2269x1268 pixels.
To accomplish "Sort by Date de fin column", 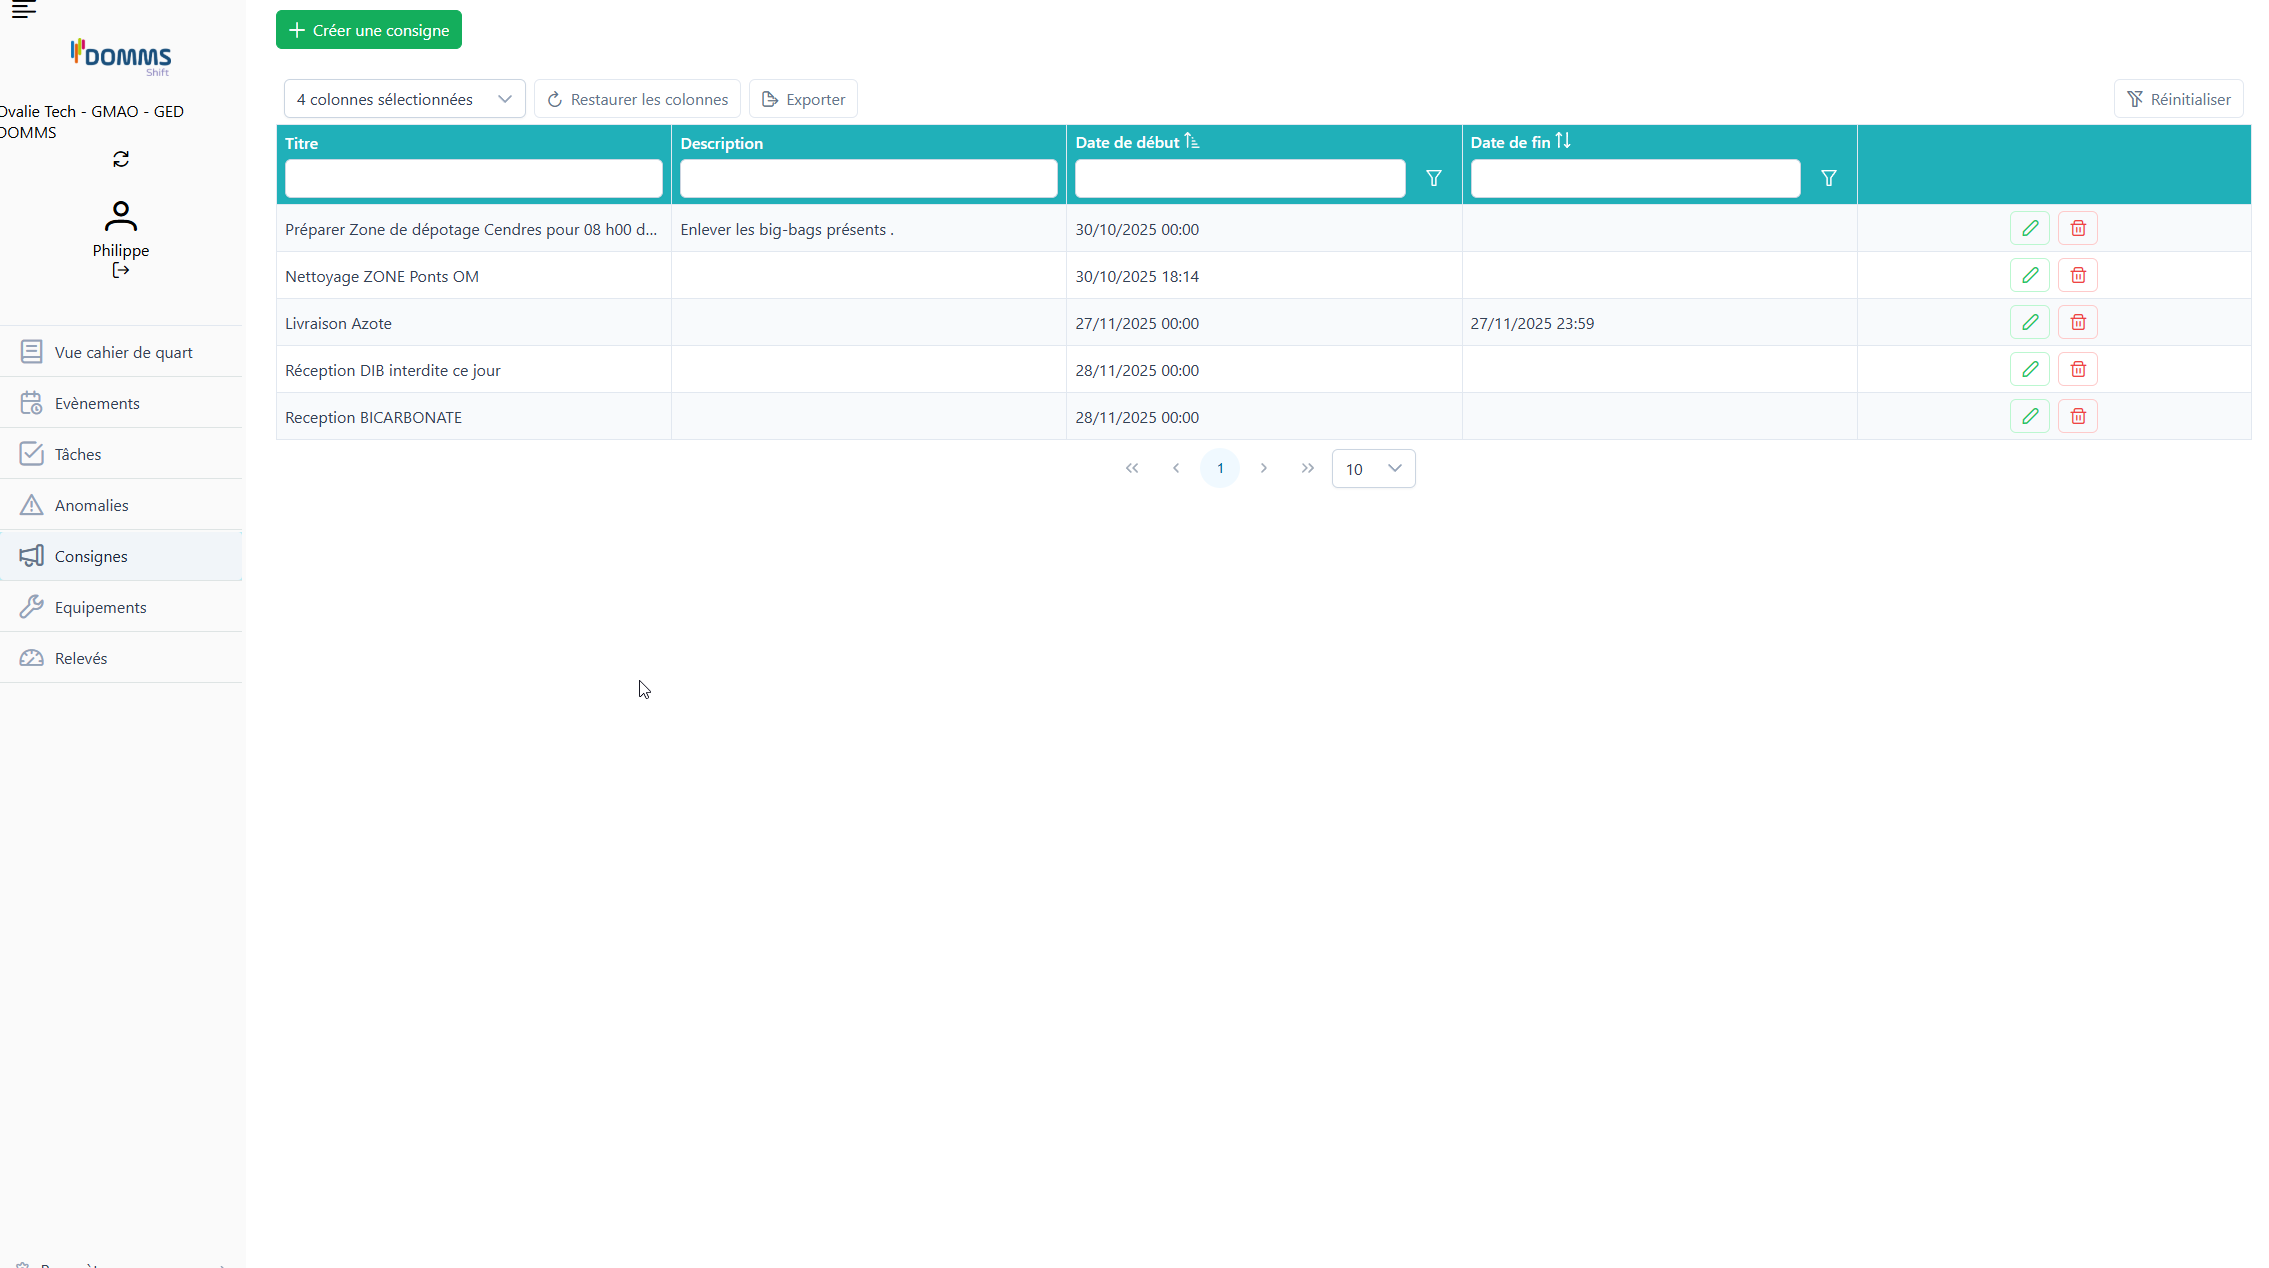I will (1562, 142).
